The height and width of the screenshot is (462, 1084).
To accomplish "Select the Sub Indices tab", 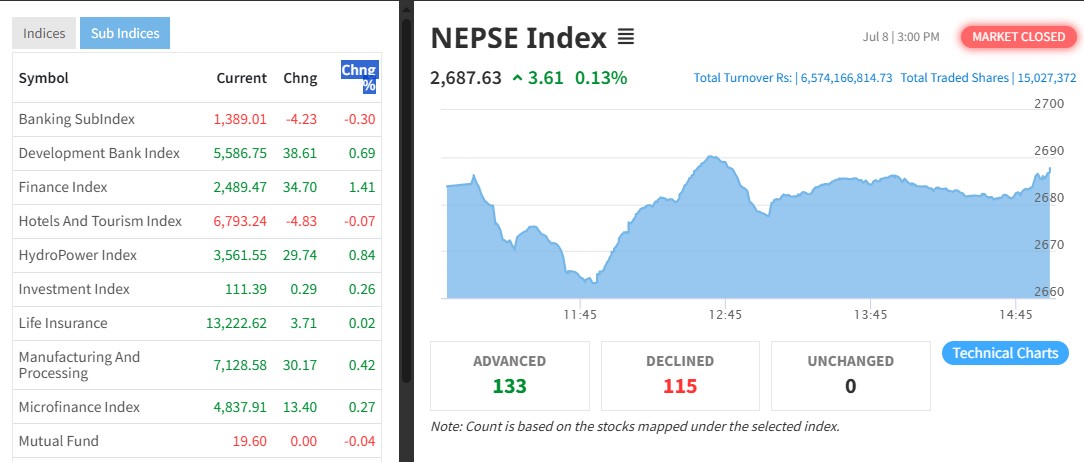I will pyautogui.click(x=125, y=33).
